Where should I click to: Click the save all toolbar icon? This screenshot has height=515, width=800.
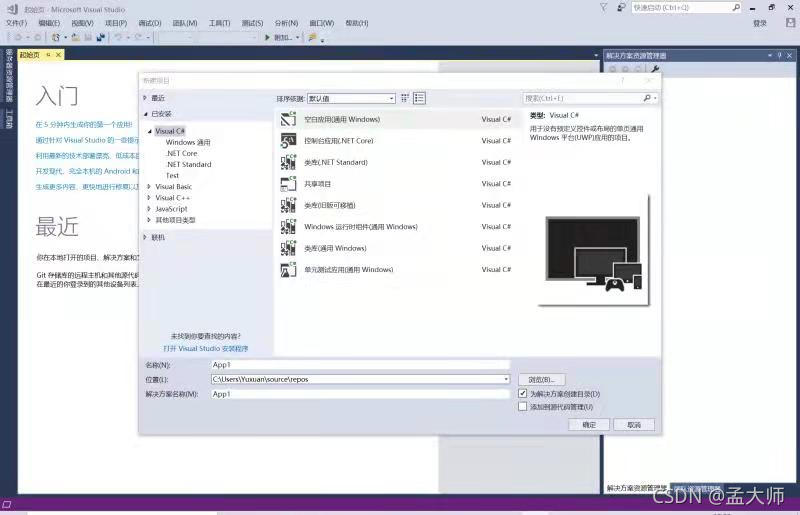(x=101, y=37)
